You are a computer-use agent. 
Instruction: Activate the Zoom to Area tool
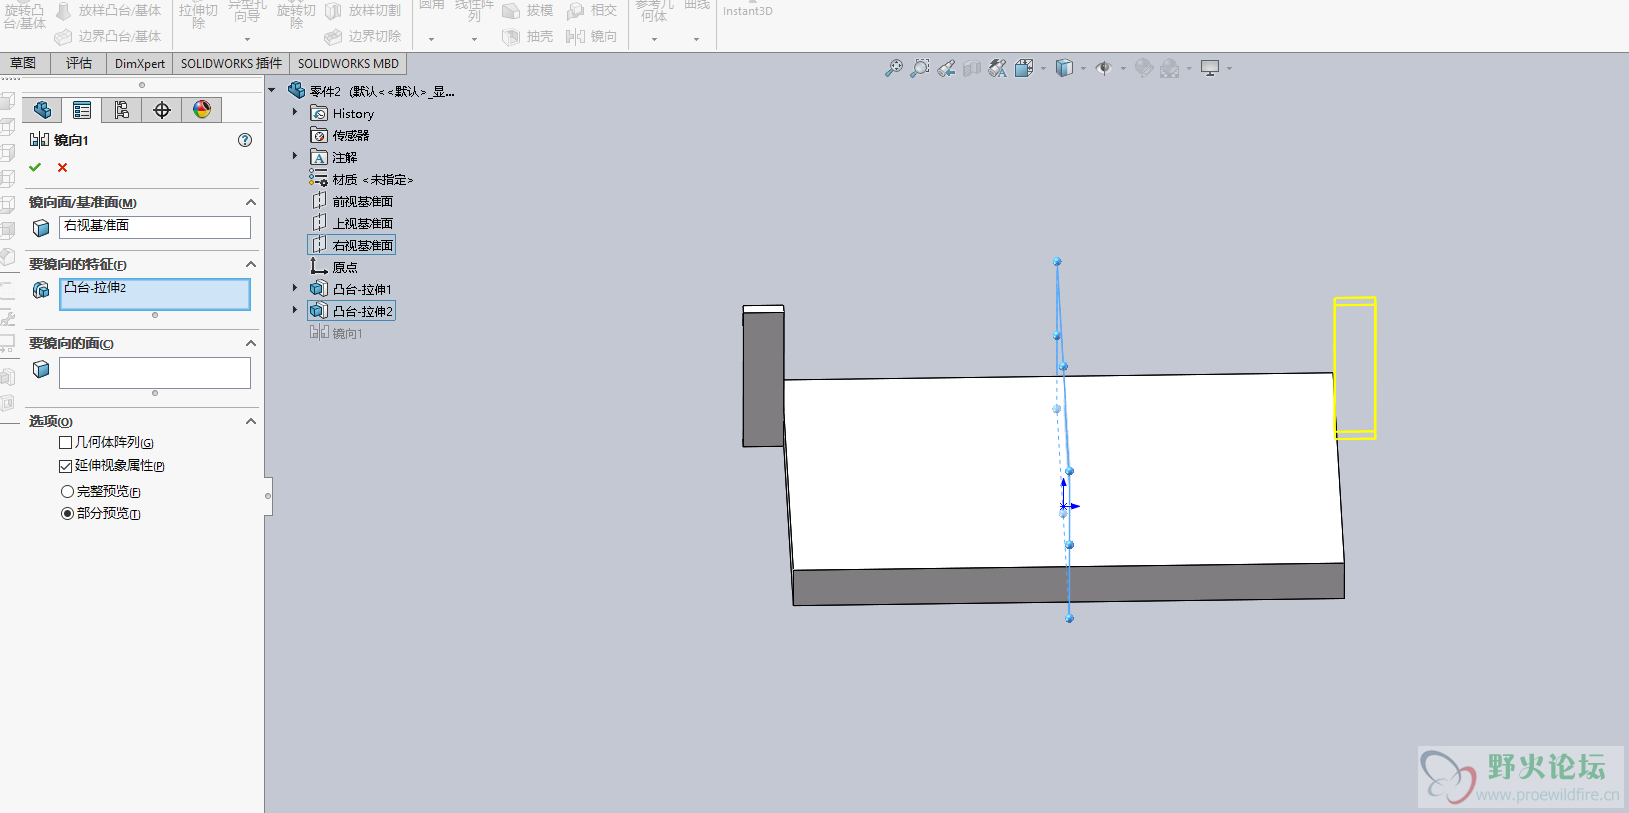coord(920,68)
